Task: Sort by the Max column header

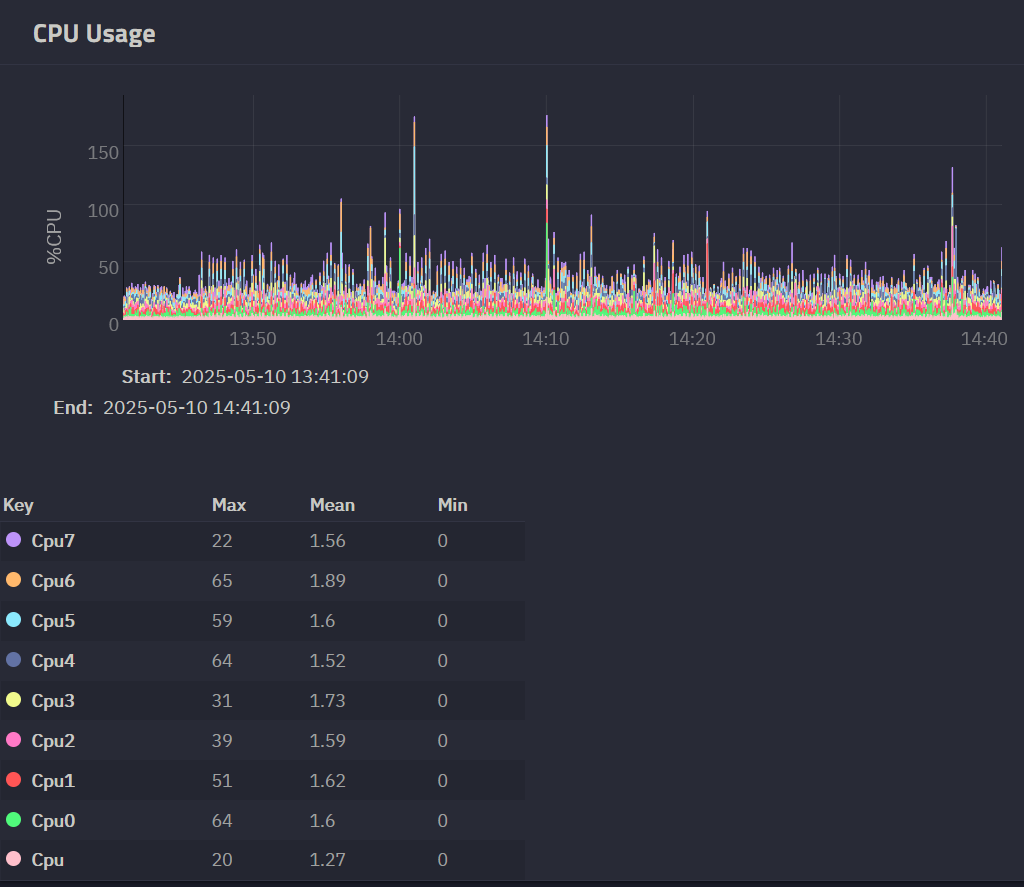Action: pos(229,505)
